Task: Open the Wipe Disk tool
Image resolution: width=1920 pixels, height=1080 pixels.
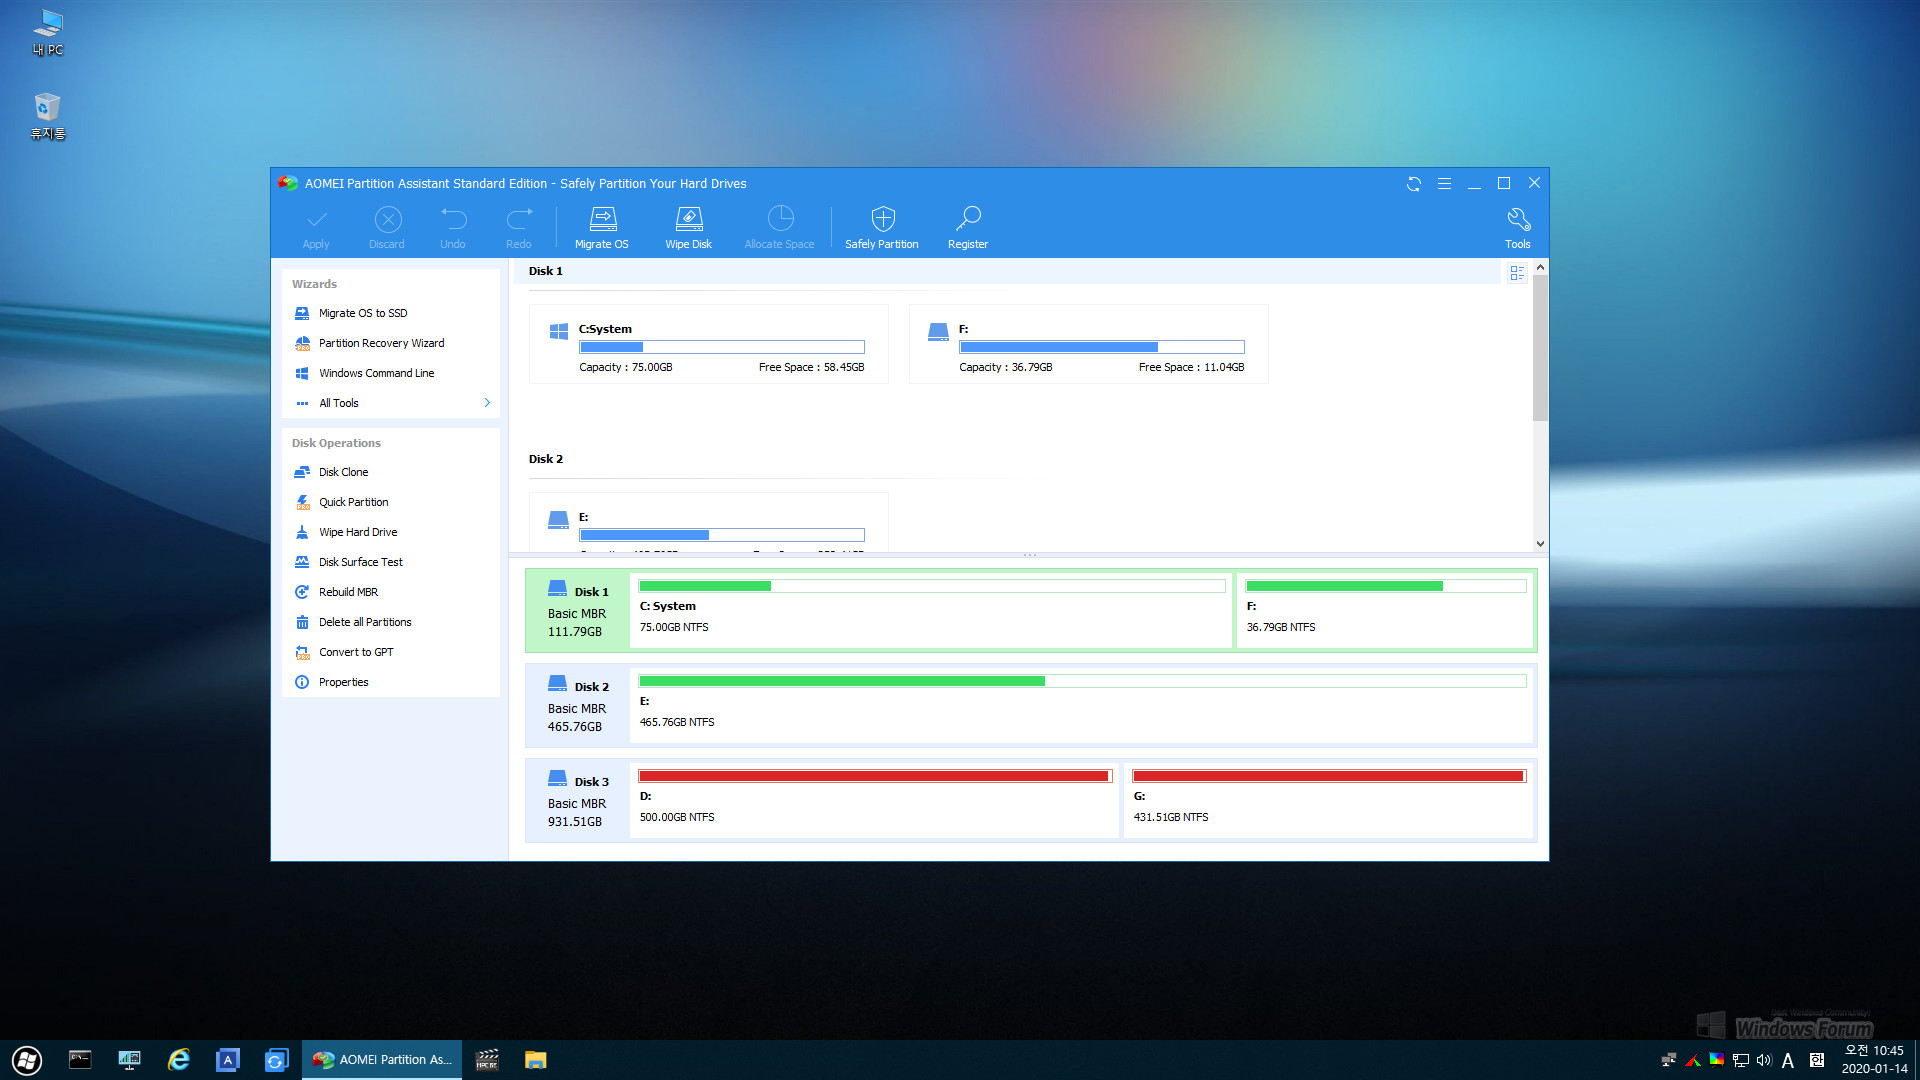Action: (x=689, y=228)
